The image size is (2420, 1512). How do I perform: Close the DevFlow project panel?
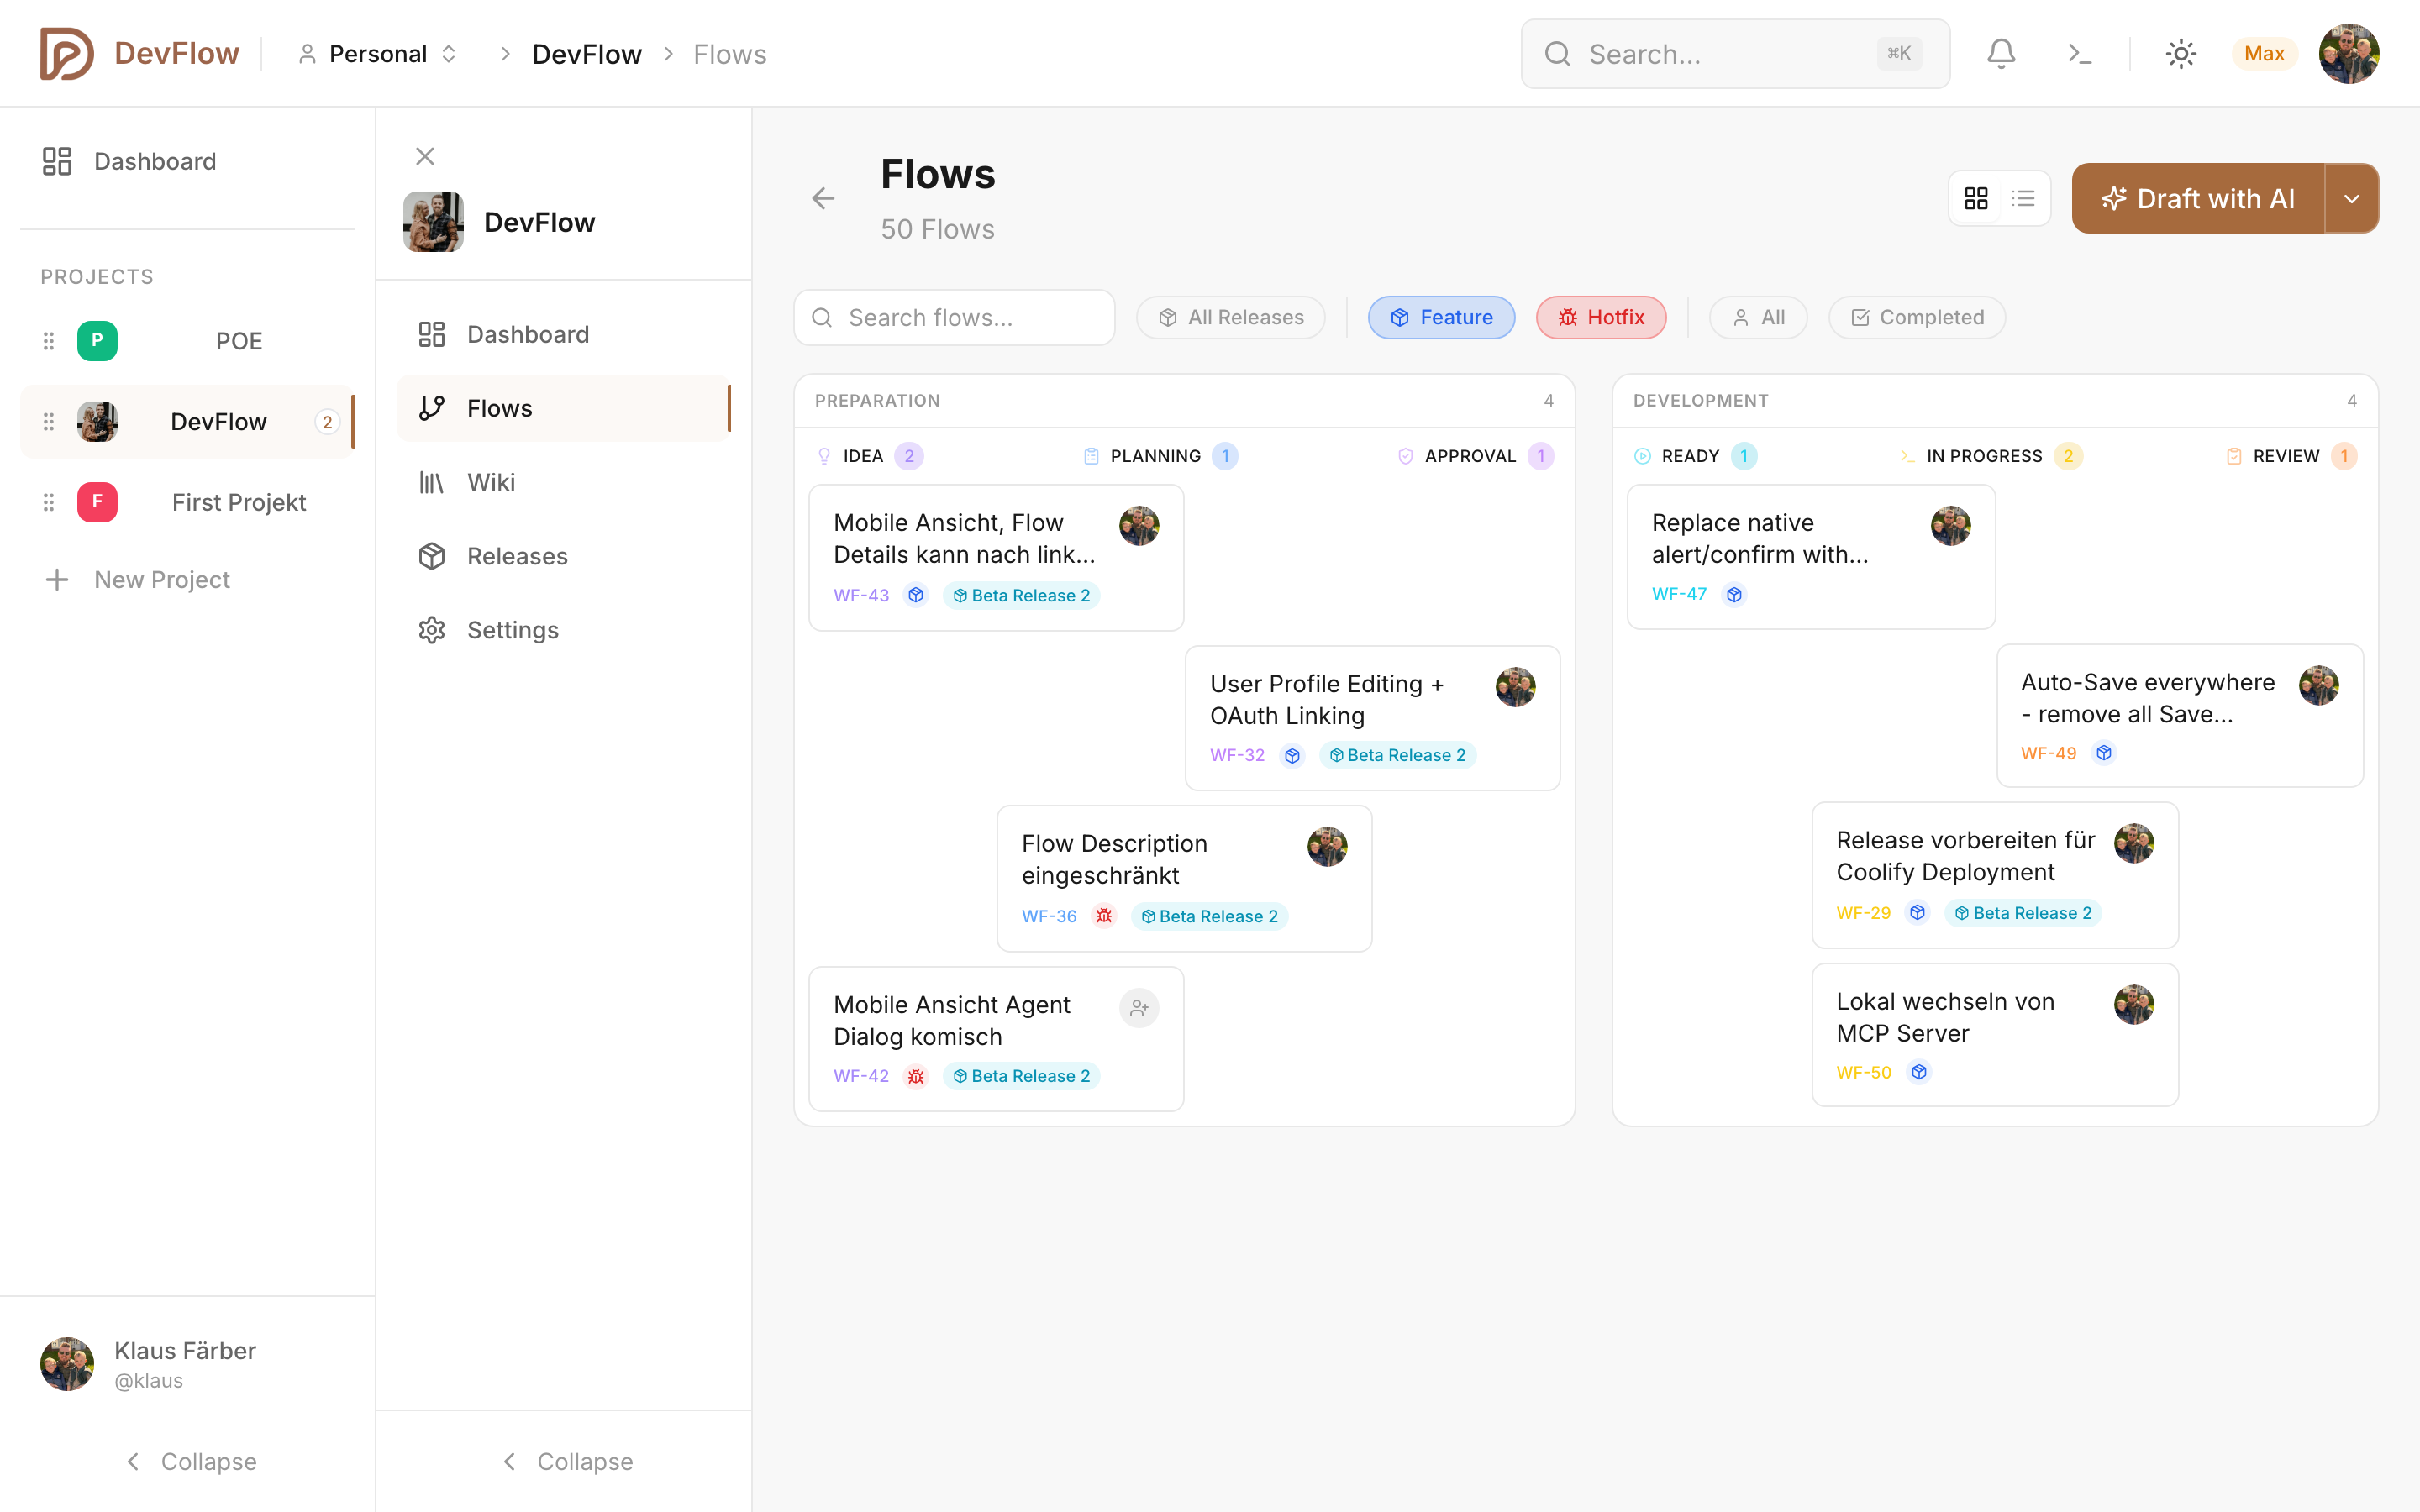425,156
